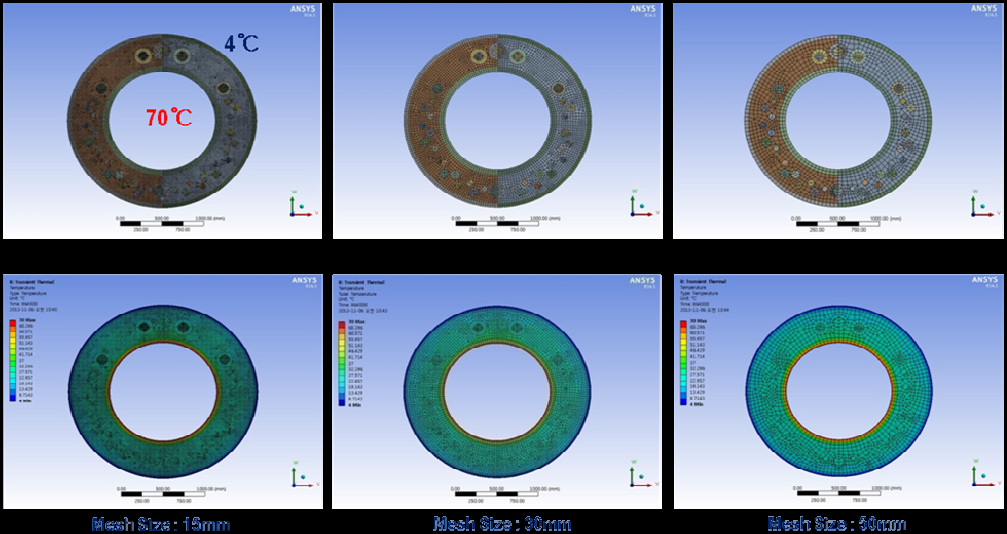This screenshot has width=1007, height=534.
Task: Click the "Mesh Size : 15mm" caption
Action: (151, 523)
